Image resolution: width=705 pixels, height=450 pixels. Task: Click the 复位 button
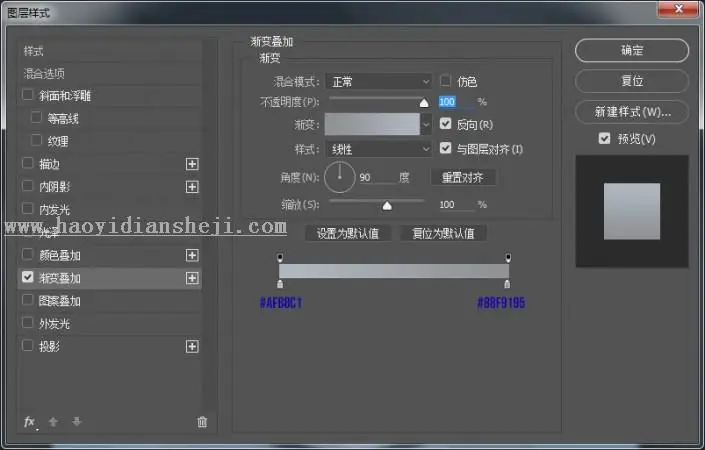click(632, 81)
